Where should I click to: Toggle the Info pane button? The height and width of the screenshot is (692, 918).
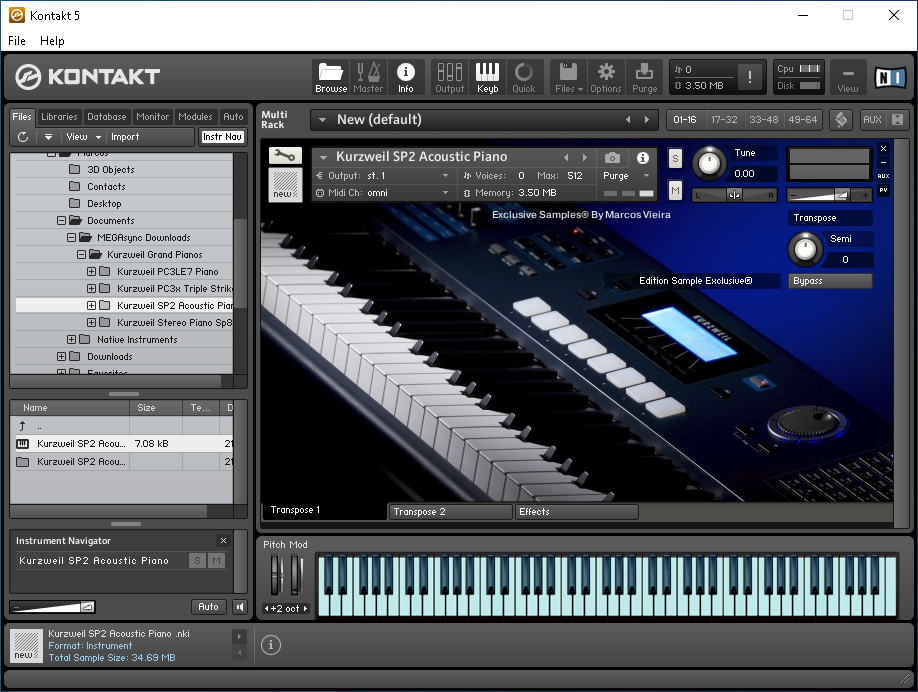click(x=405, y=77)
